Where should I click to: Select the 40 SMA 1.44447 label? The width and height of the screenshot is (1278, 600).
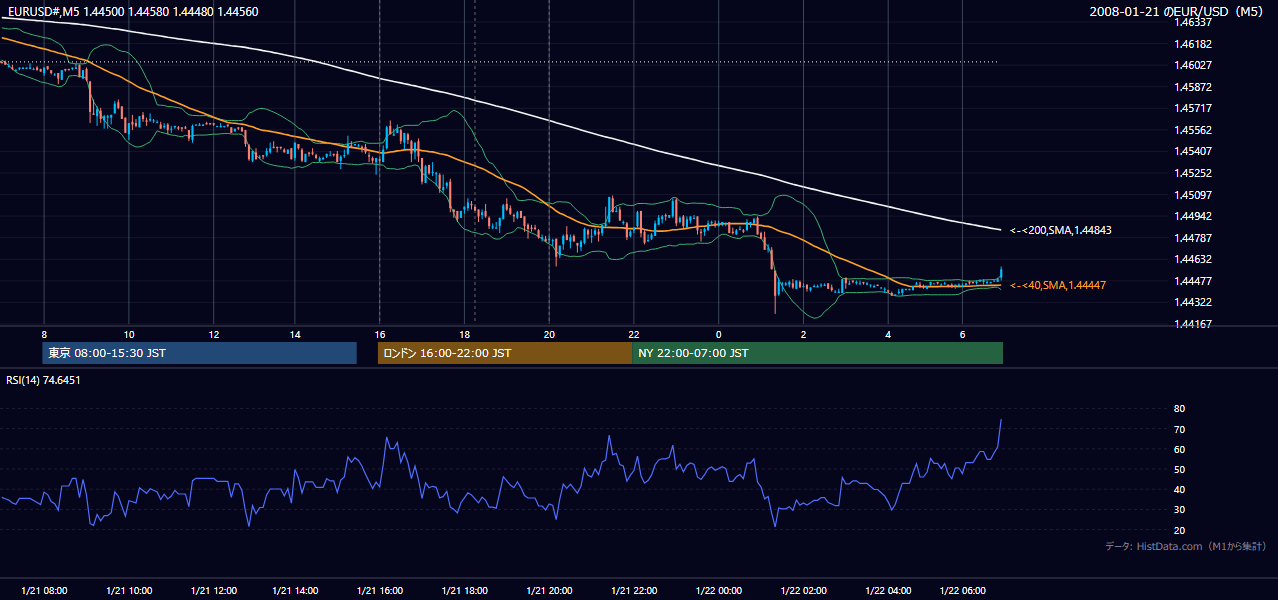(x=1058, y=285)
